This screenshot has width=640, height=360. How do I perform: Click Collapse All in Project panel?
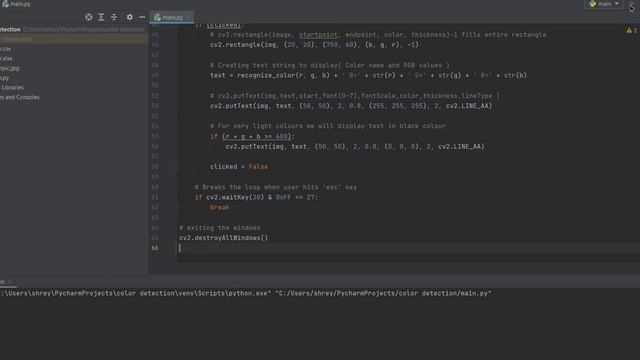click(x=114, y=17)
